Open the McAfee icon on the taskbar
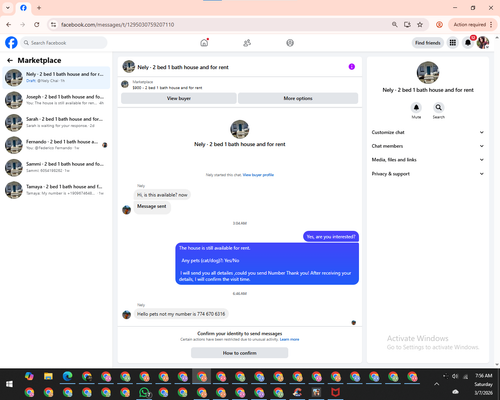Image resolution: width=500 pixels, height=400 pixels. tap(335, 392)
